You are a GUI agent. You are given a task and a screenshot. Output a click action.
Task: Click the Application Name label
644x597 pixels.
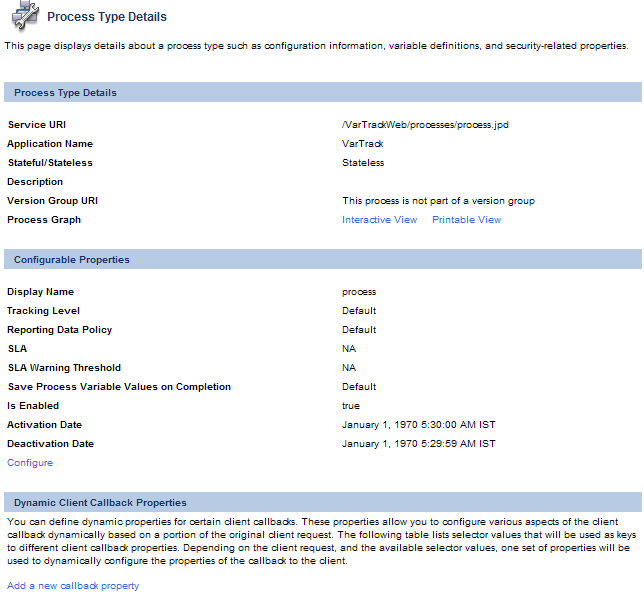click(x=50, y=144)
